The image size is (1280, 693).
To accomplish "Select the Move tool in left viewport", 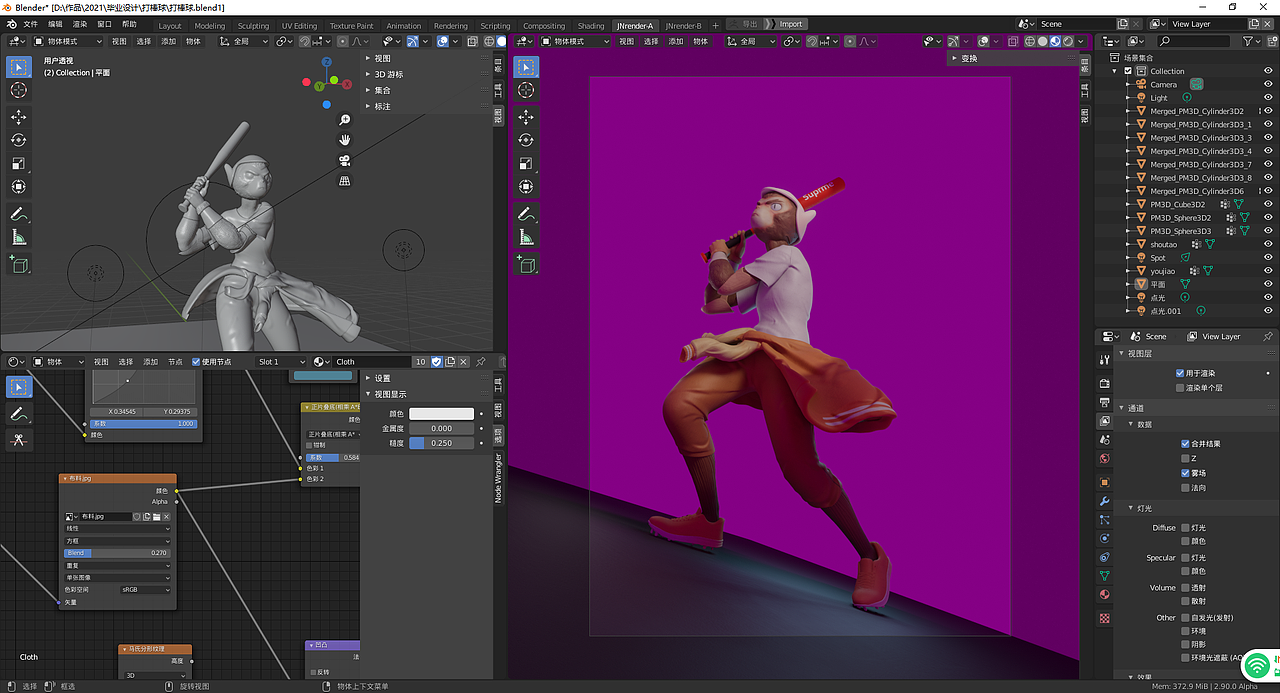I will click(x=18, y=116).
